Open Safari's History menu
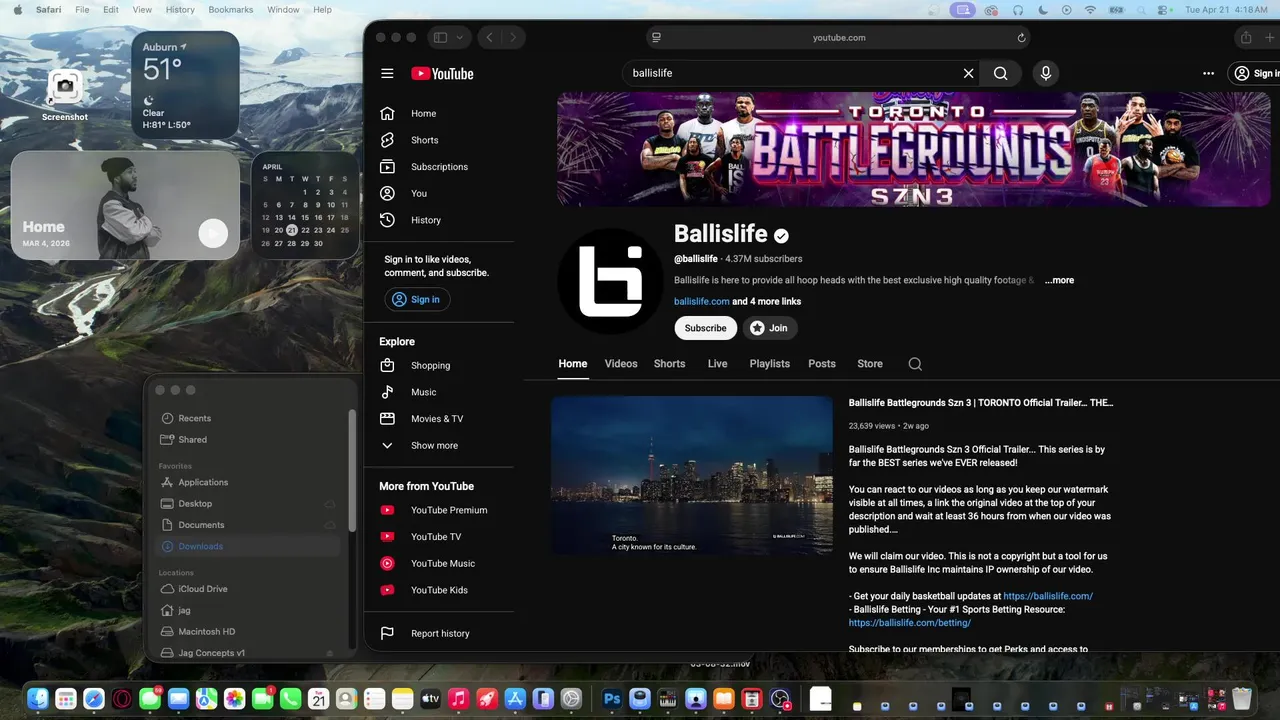This screenshot has width=1280, height=720. coord(180,9)
